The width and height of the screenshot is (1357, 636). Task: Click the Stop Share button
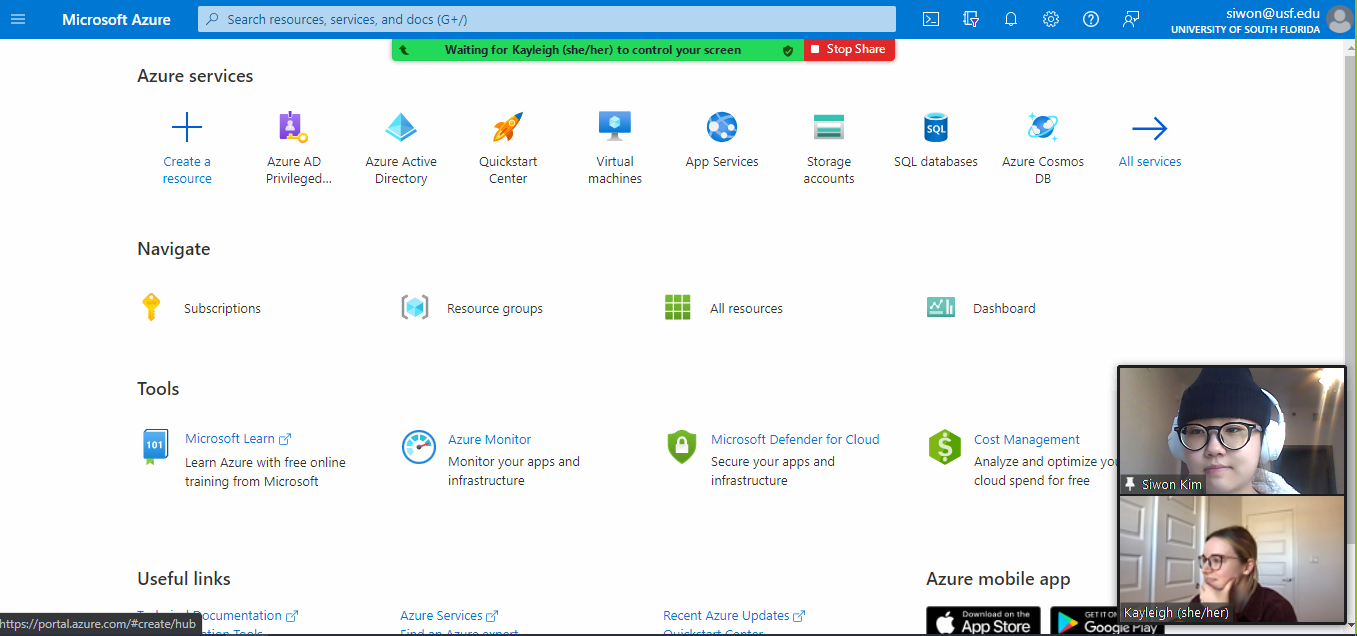coord(849,49)
